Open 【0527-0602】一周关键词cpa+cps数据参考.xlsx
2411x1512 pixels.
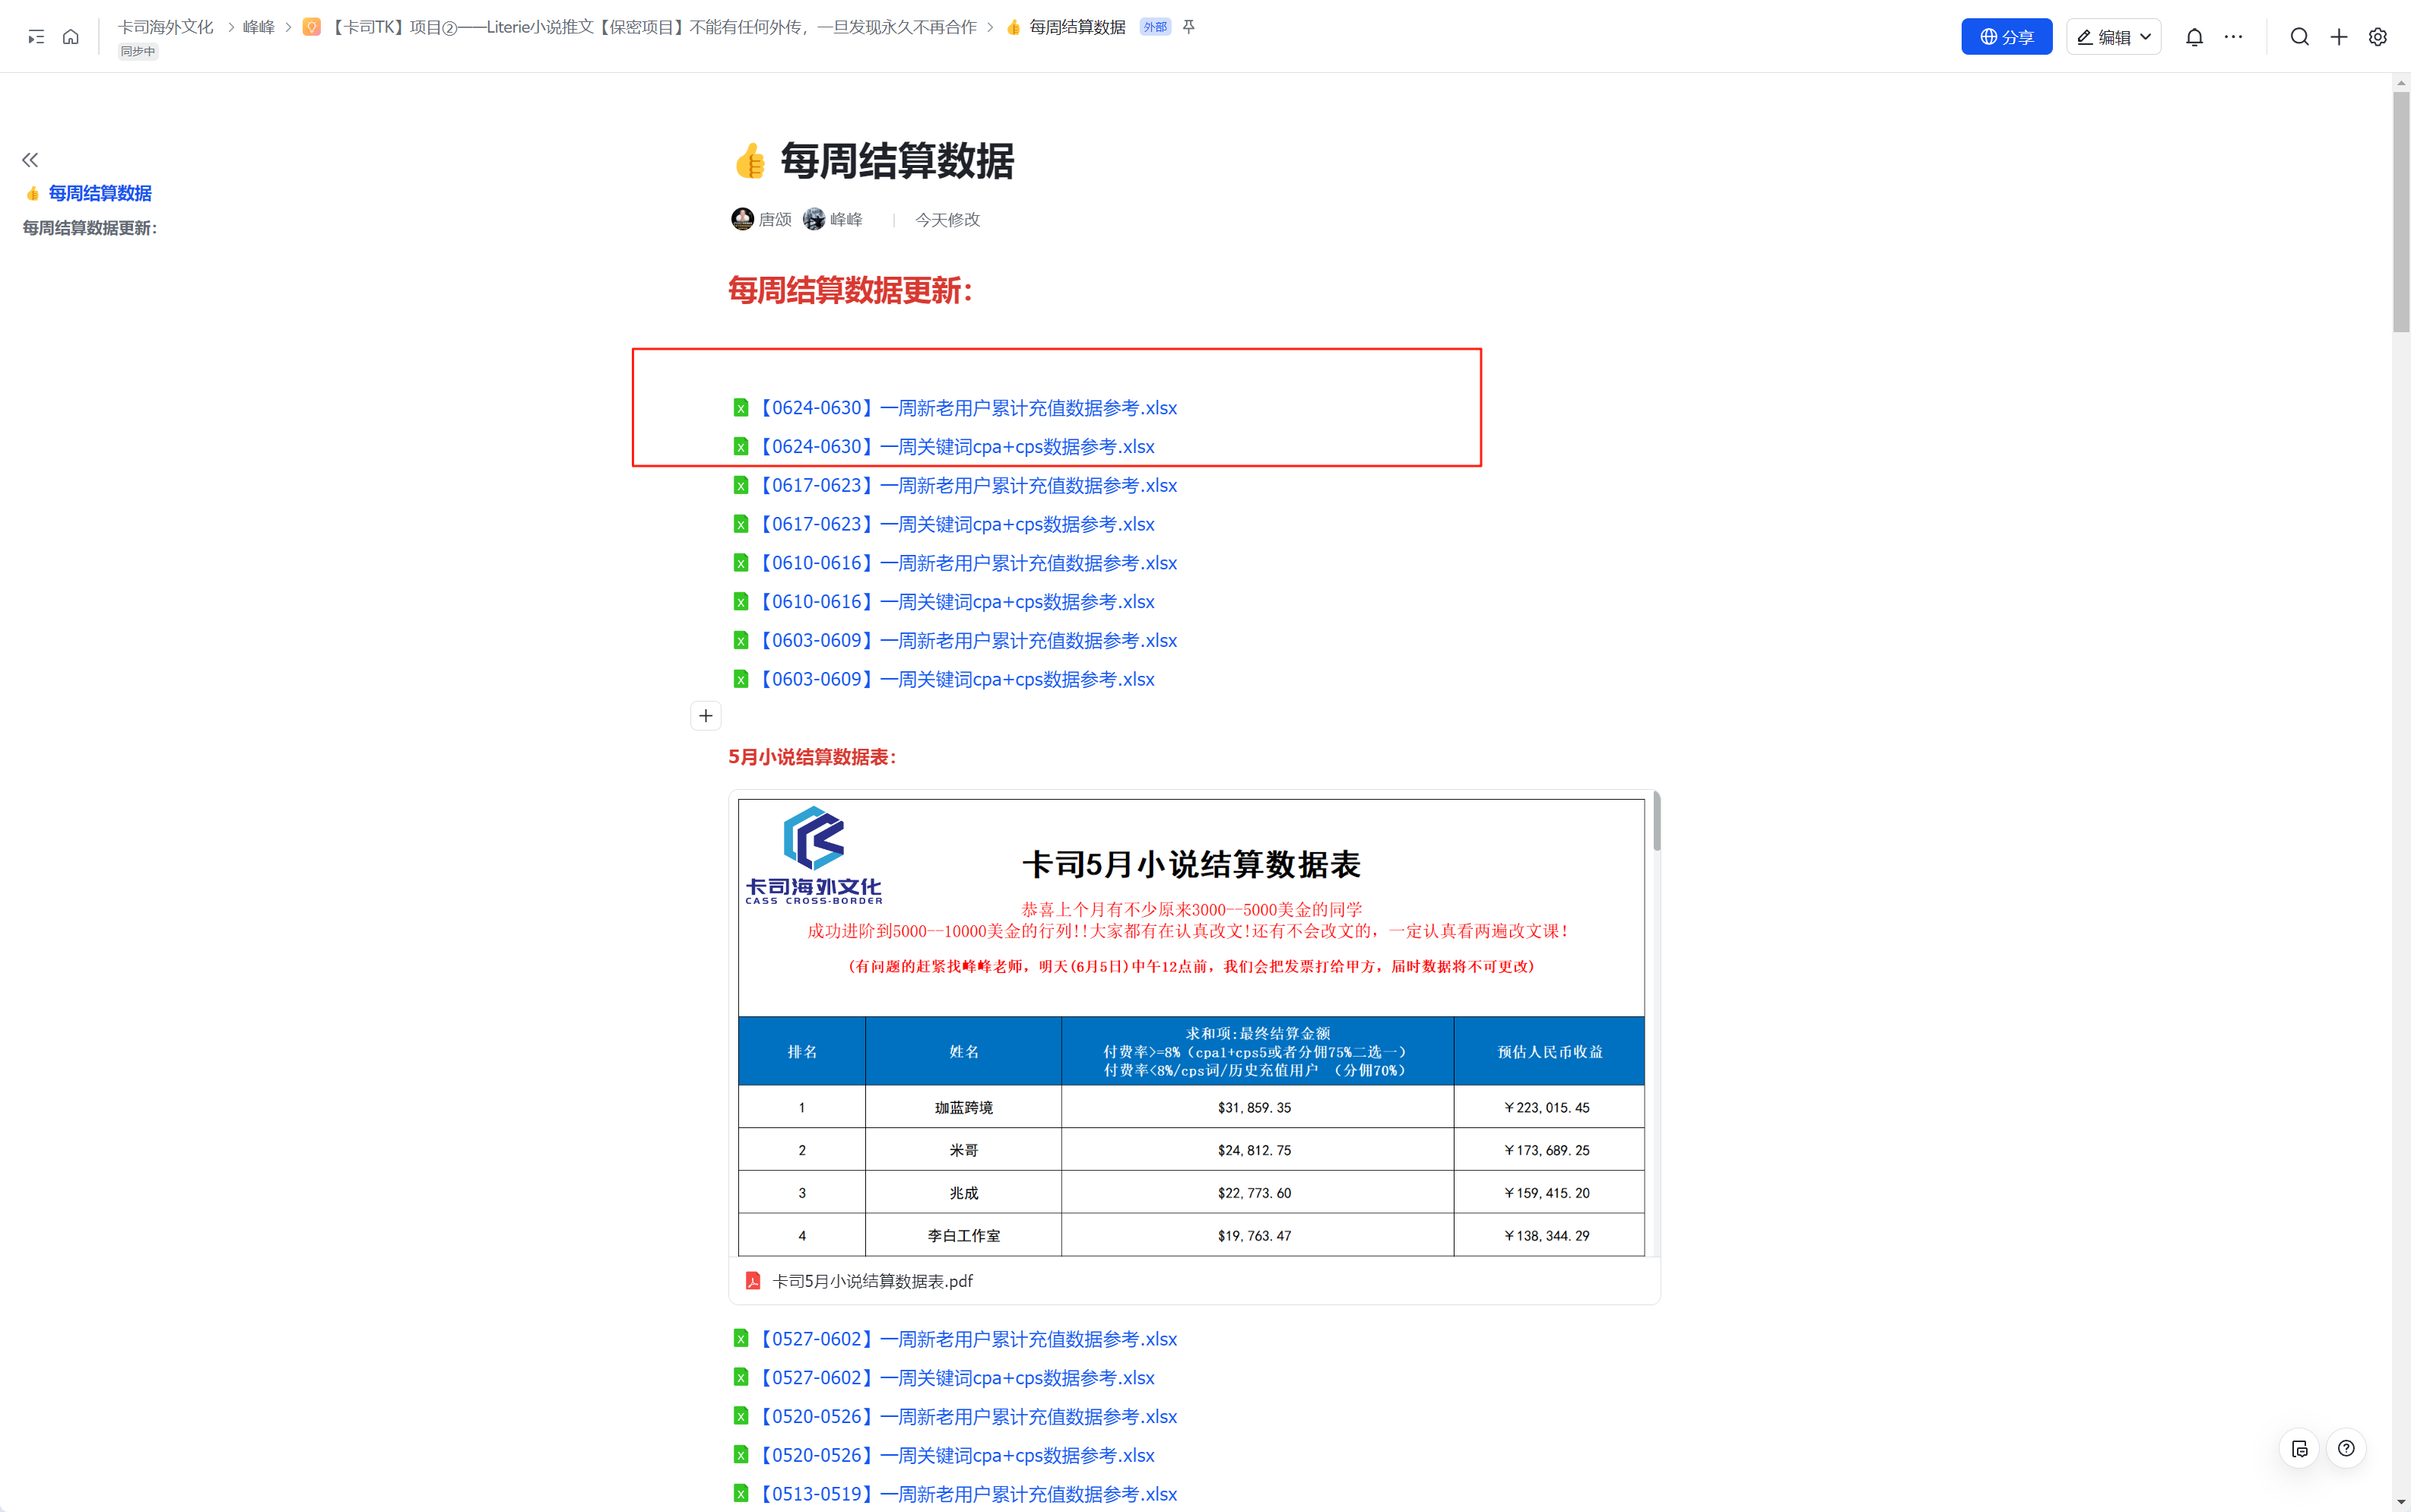956,1378
